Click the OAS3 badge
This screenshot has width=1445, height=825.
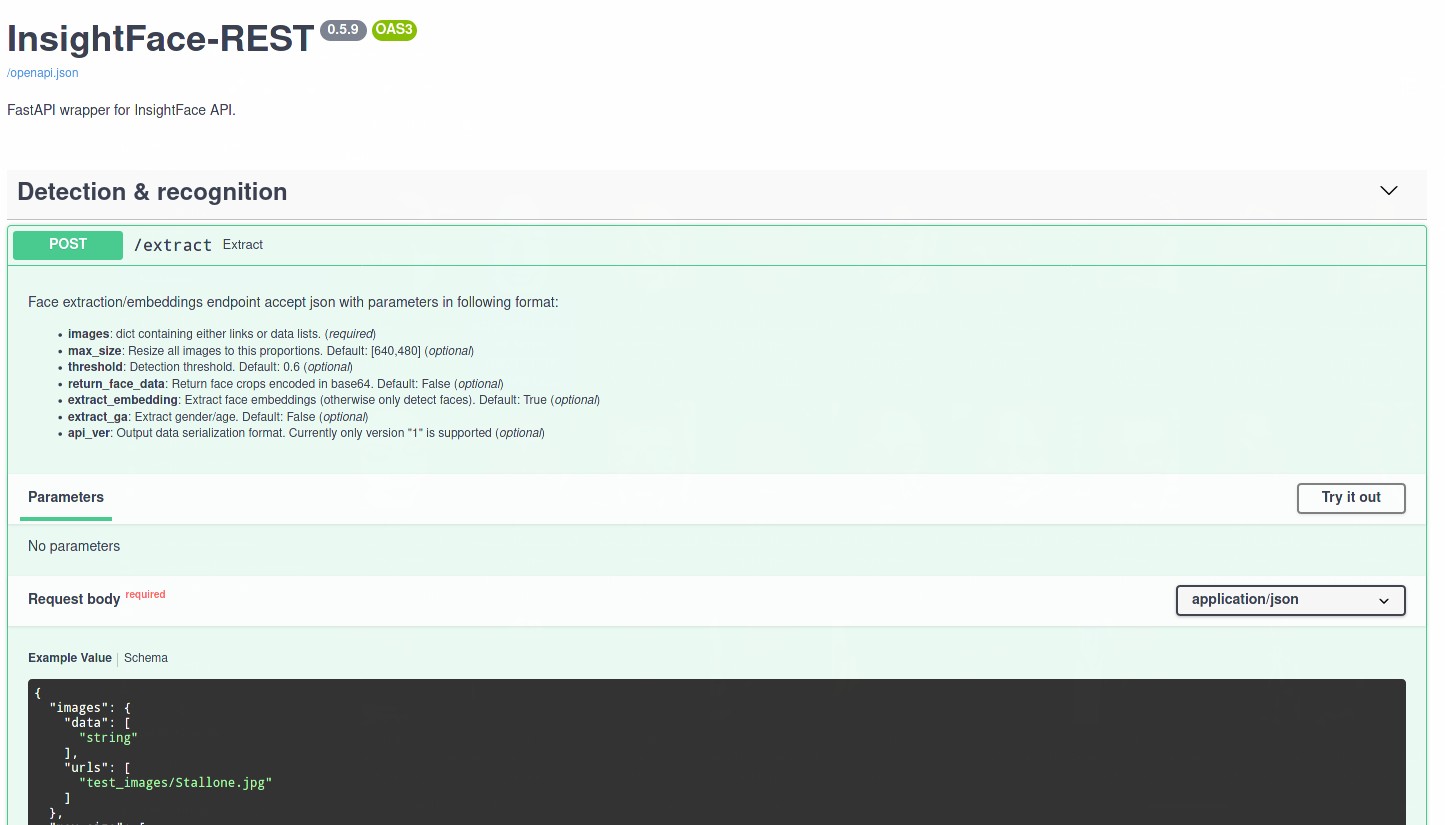[x=394, y=30]
